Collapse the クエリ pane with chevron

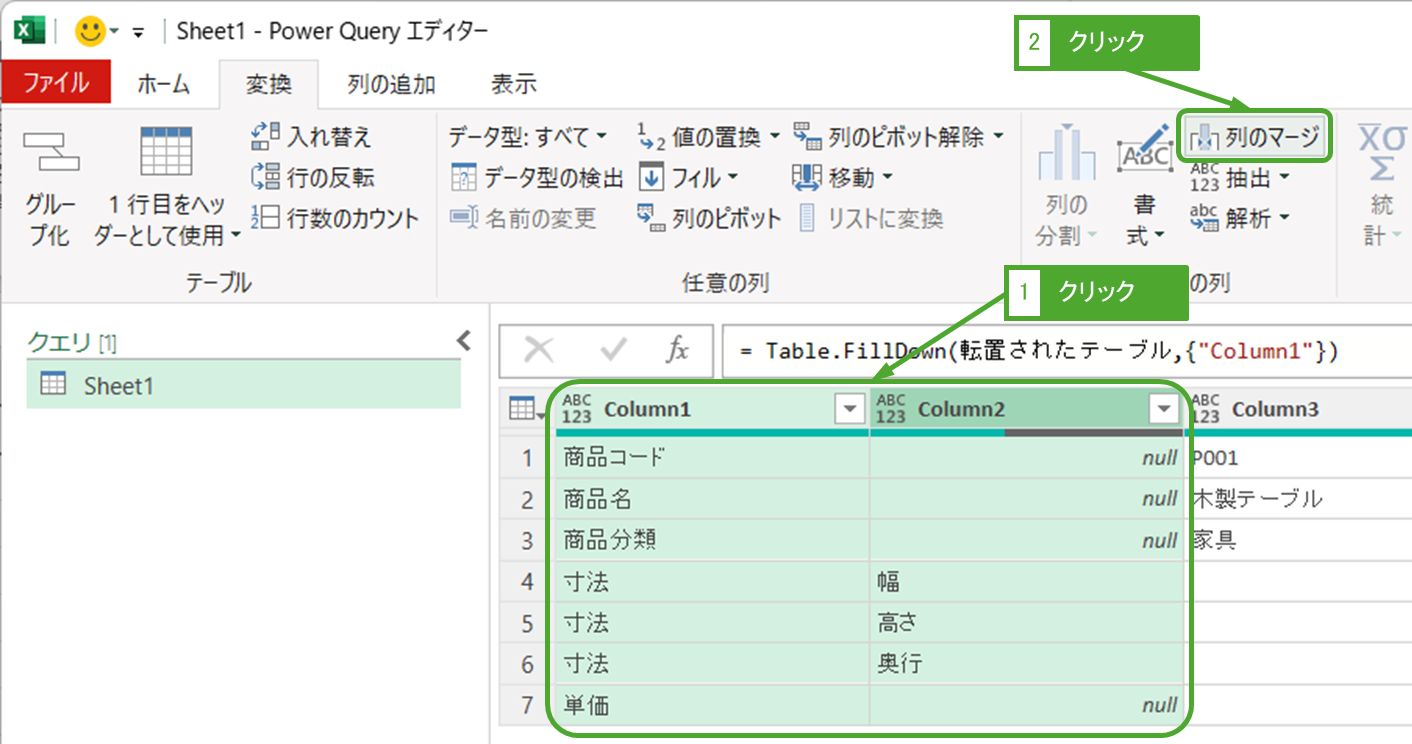click(x=463, y=341)
